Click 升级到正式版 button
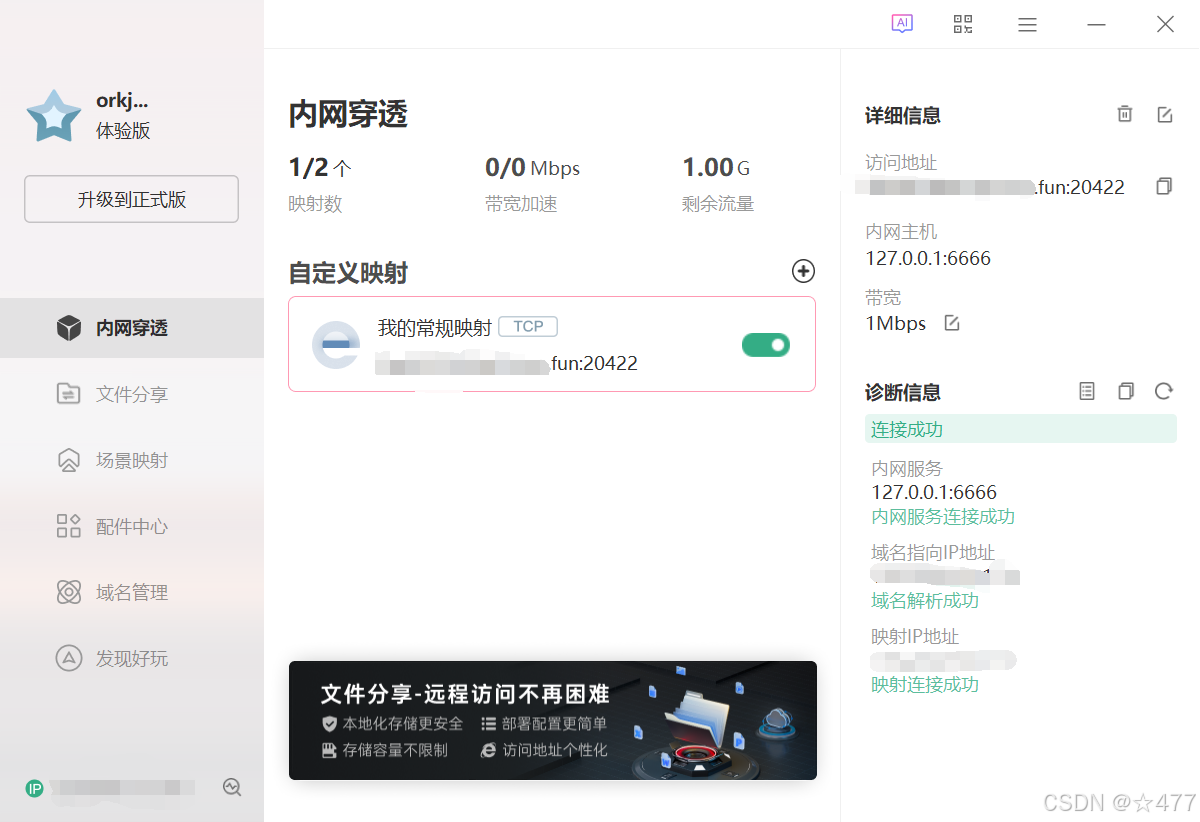The image size is (1200, 822). click(131, 199)
